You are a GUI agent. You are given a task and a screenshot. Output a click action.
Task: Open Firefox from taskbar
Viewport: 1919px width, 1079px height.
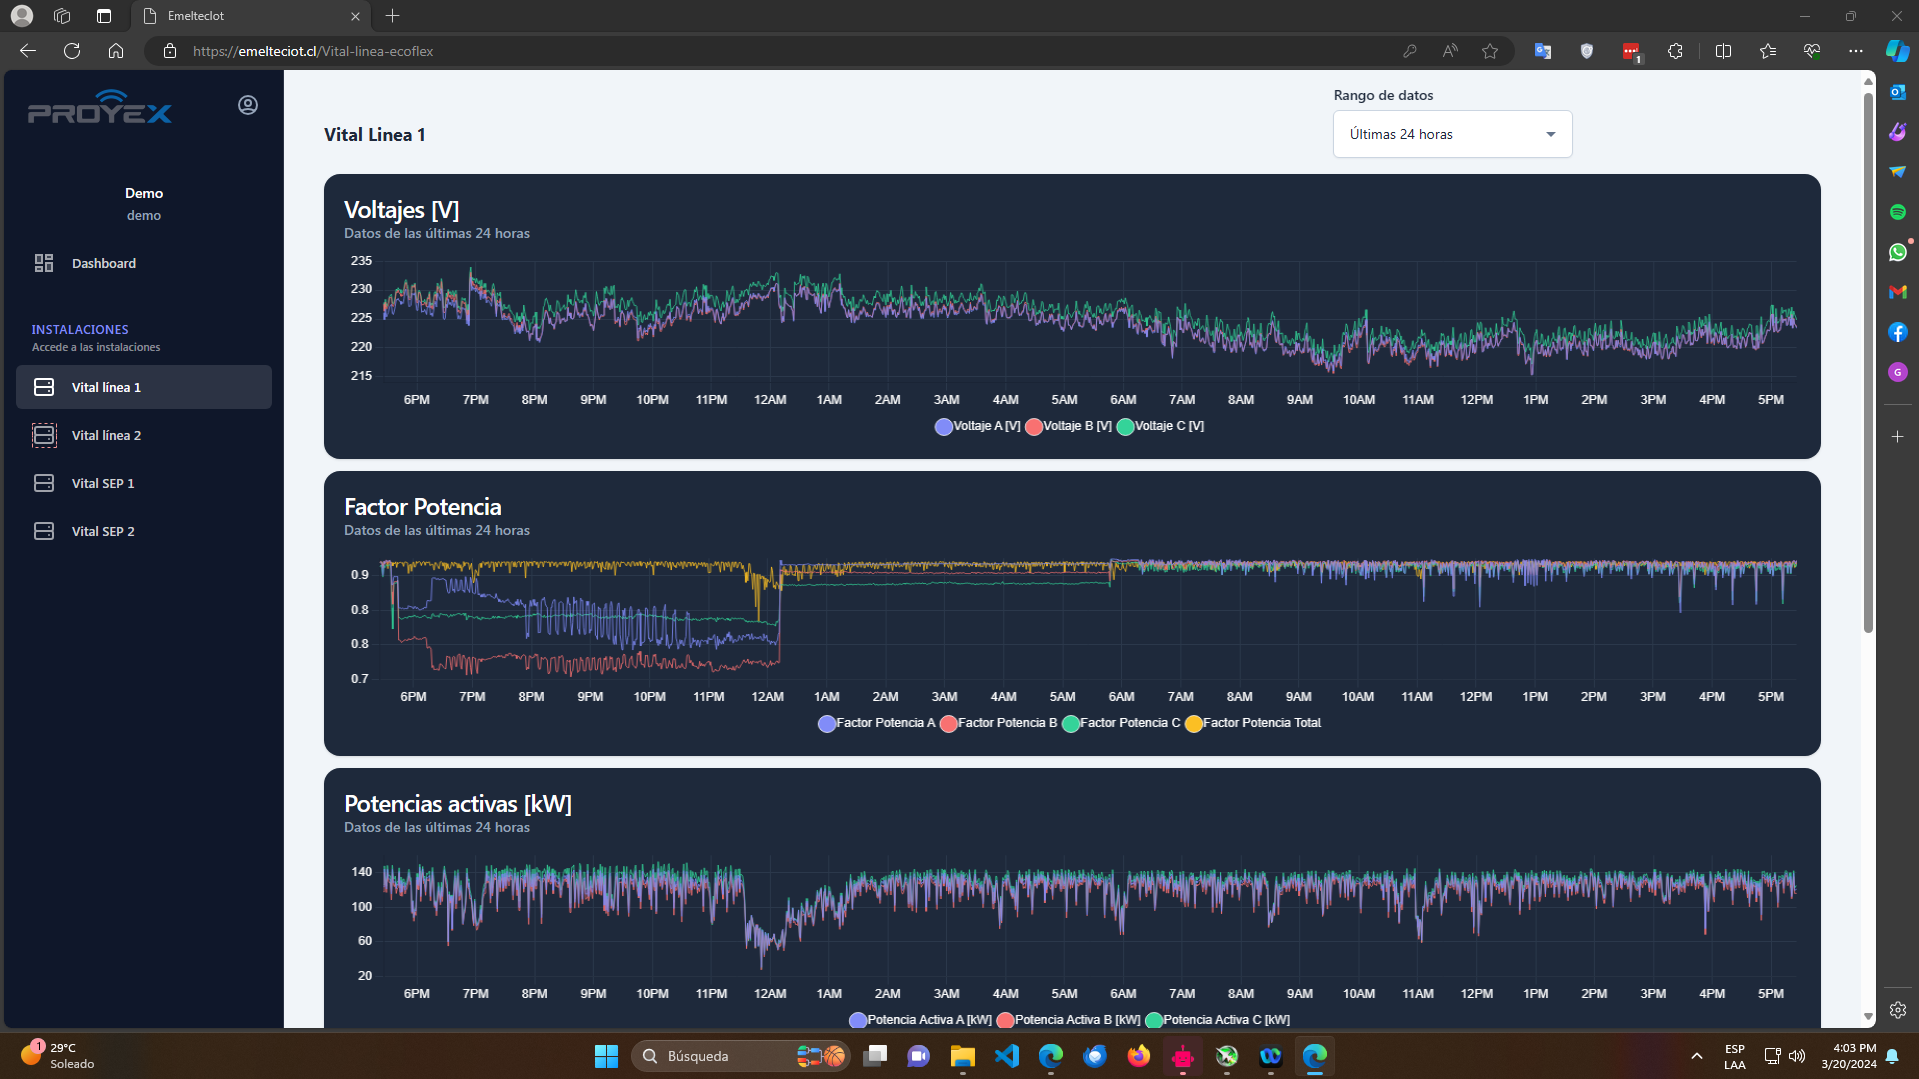(x=1138, y=1056)
